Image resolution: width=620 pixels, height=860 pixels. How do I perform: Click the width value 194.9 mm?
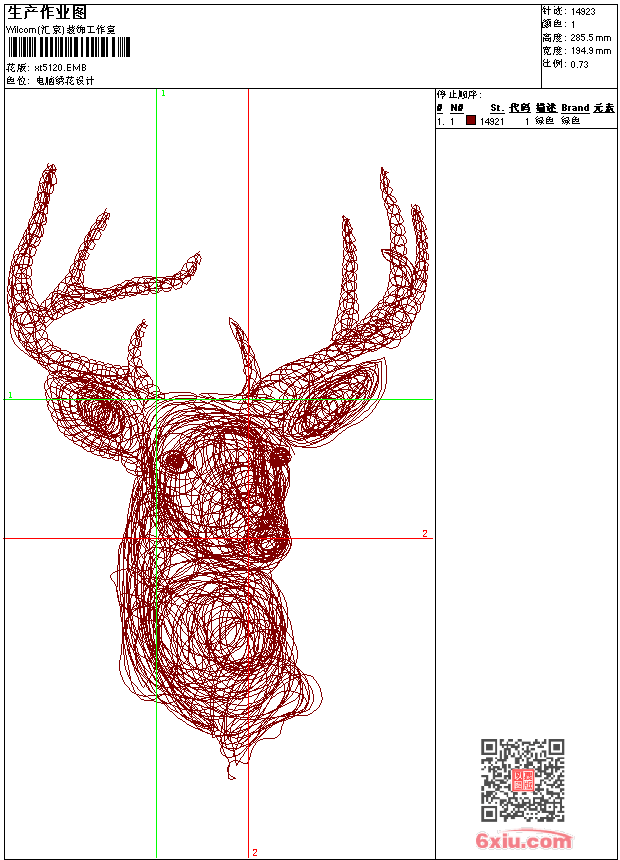(590, 50)
